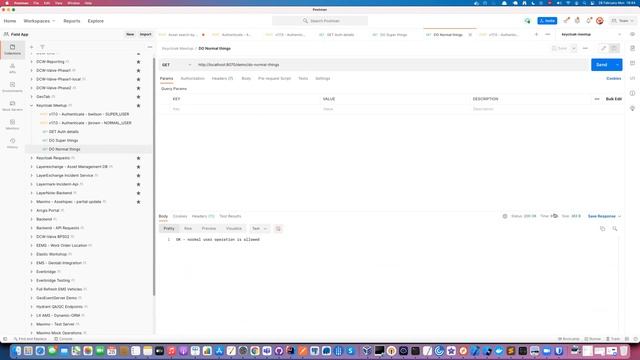Switch to the request Body tab
This screenshot has width=640, height=360.
tap(246, 78)
